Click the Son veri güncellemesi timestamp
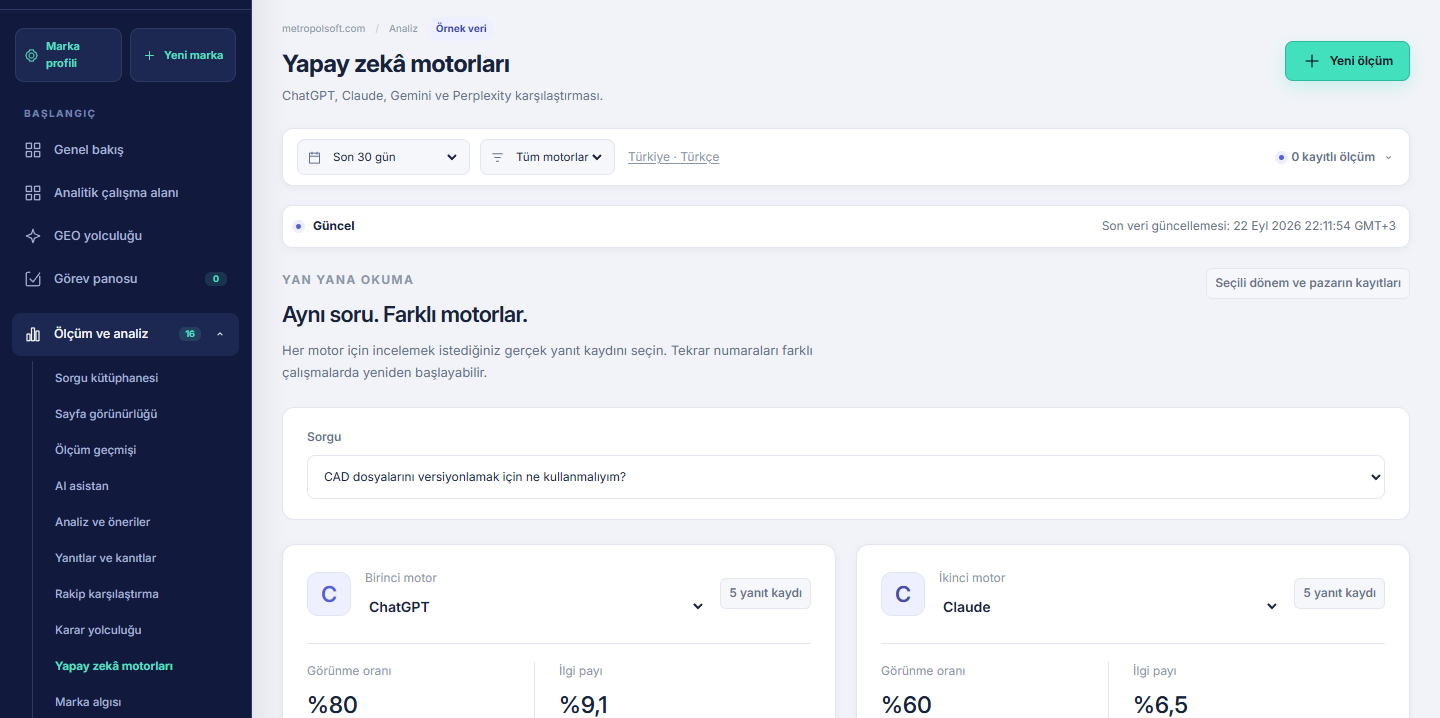Image resolution: width=1440 pixels, height=718 pixels. [x=1249, y=226]
